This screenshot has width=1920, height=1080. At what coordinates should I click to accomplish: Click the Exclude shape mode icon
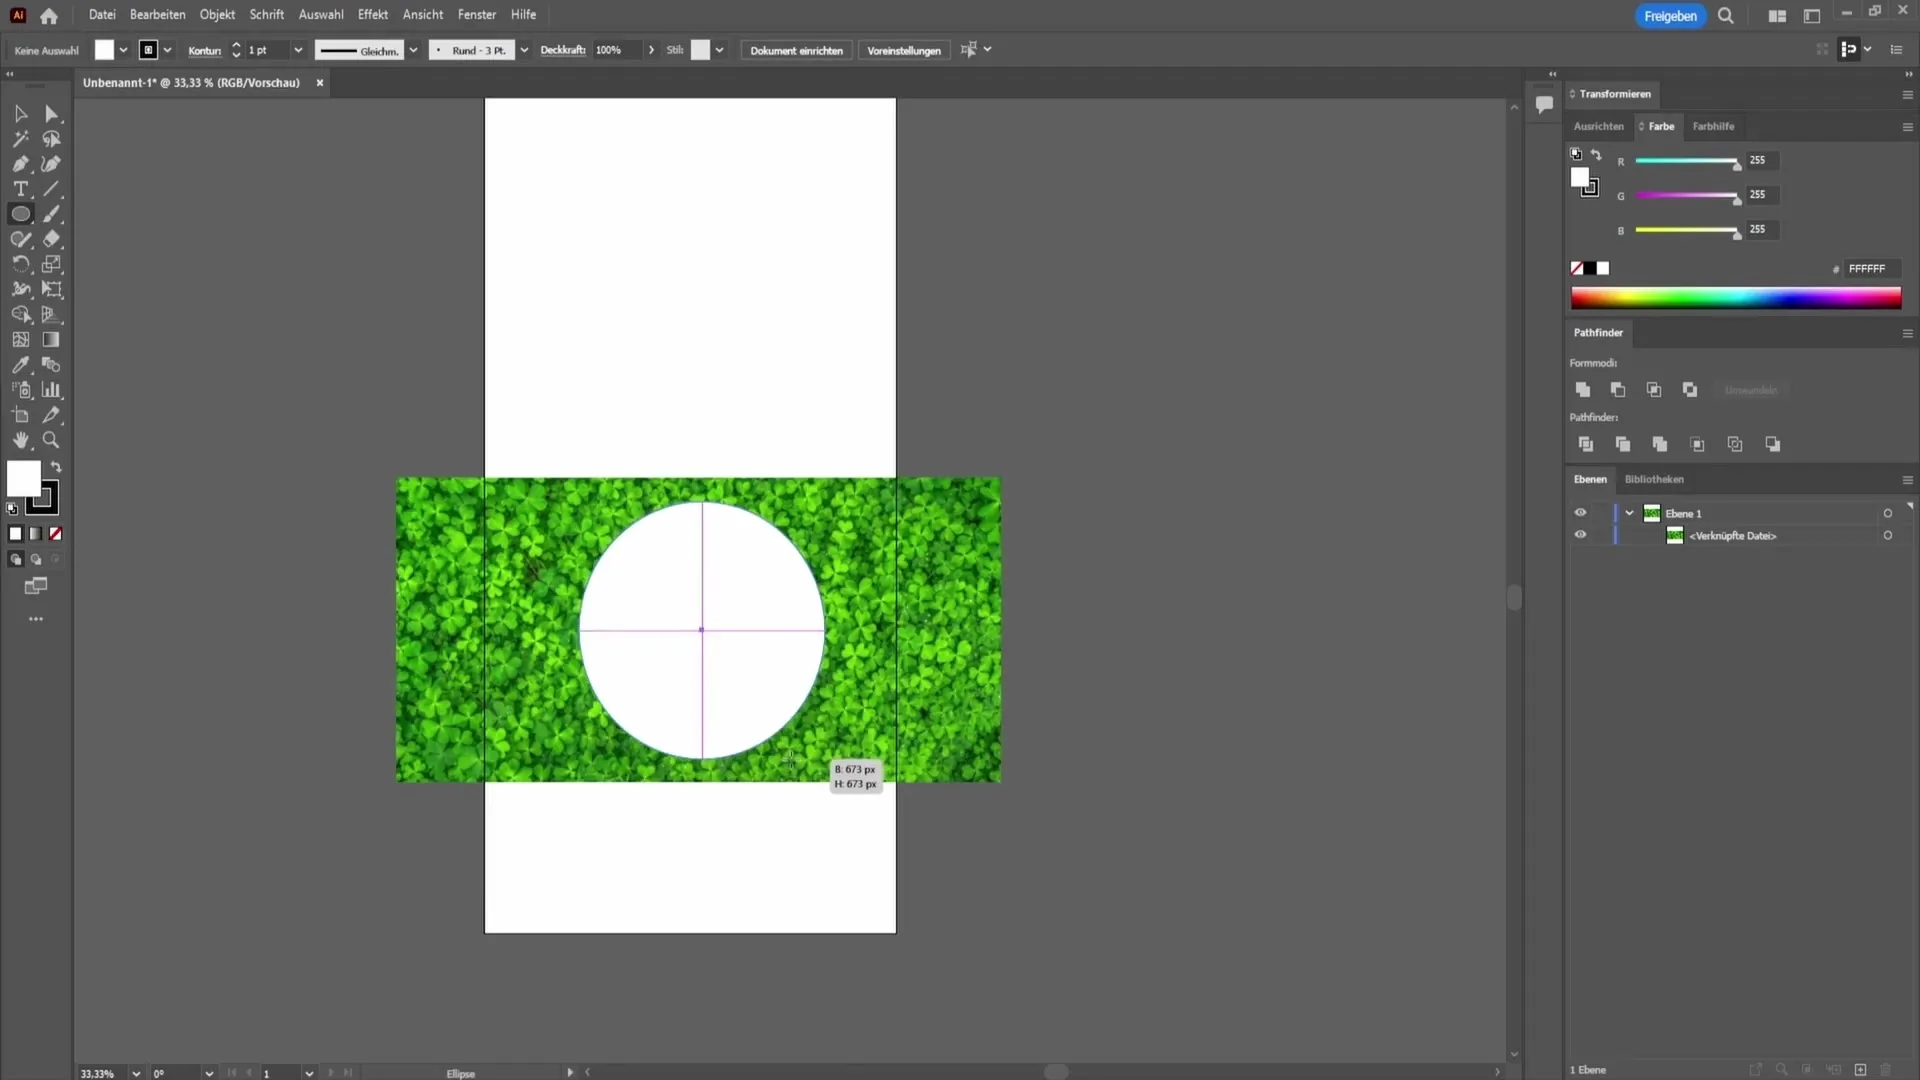[x=1690, y=390]
